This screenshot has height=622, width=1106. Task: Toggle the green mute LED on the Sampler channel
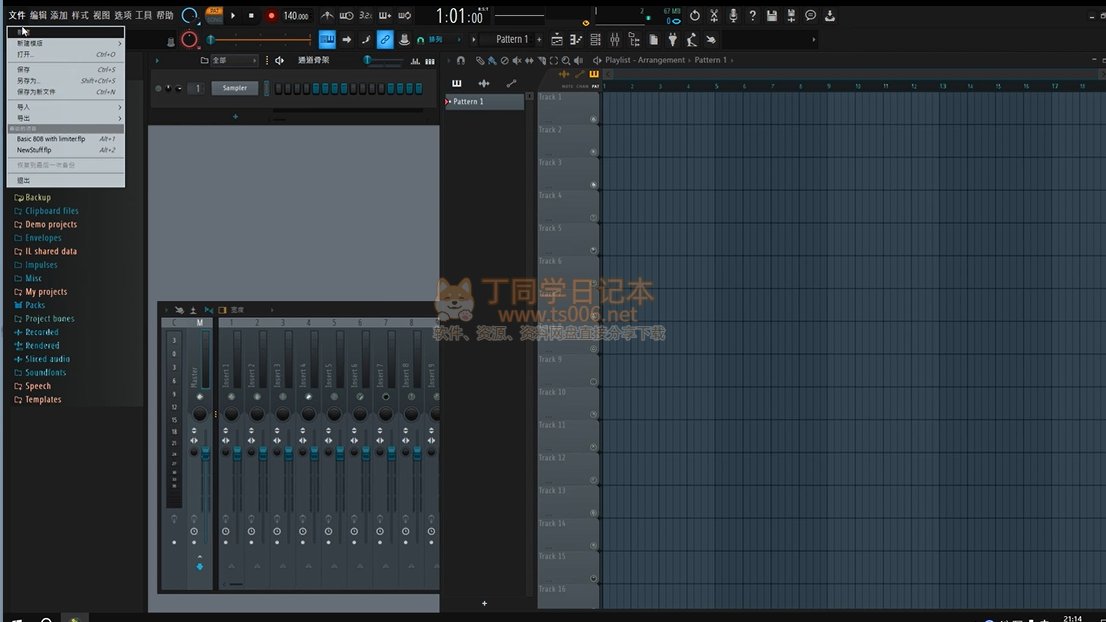tap(158, 88)
